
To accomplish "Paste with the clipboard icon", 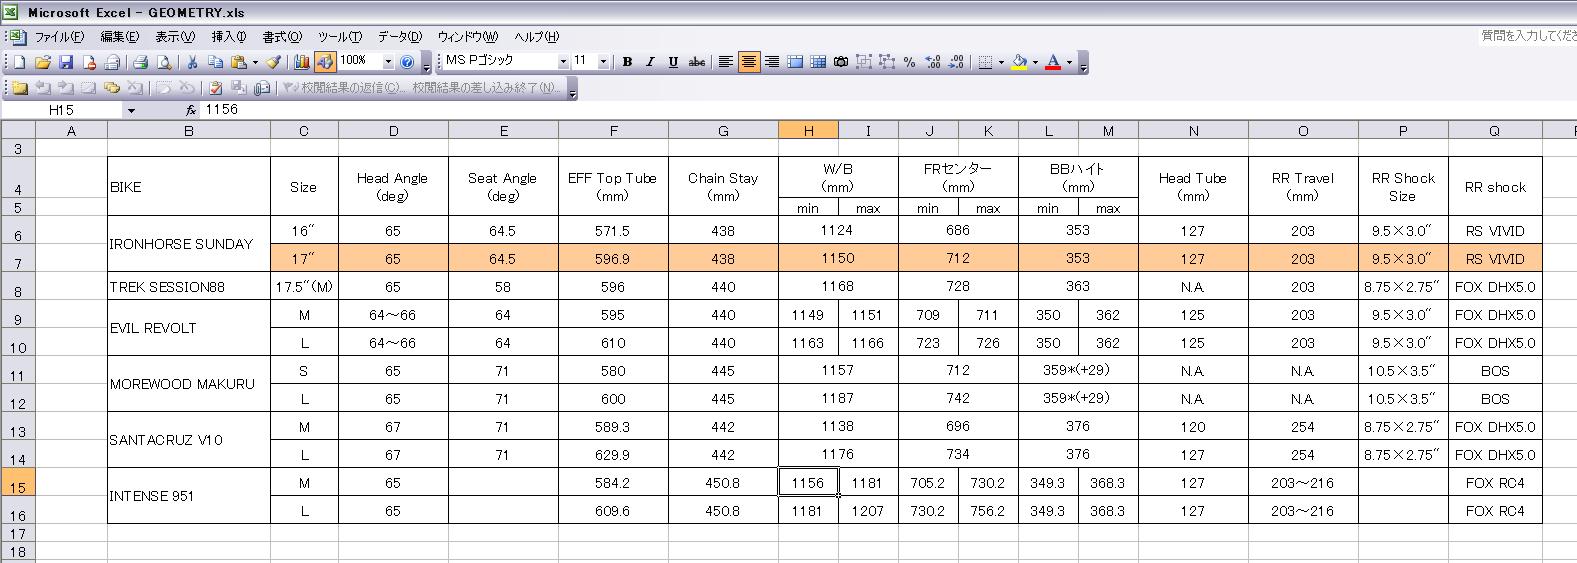I will click(x=238, y=62).
